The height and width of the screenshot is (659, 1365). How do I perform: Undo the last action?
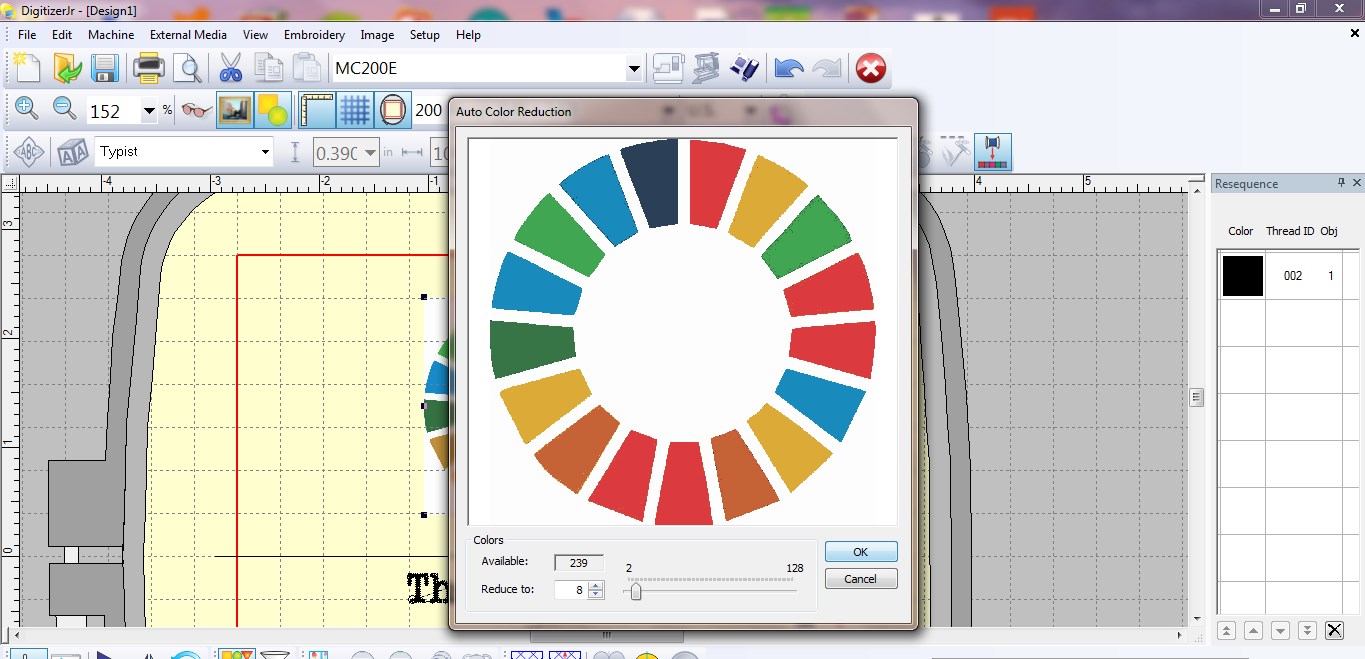tap(788, 69)
